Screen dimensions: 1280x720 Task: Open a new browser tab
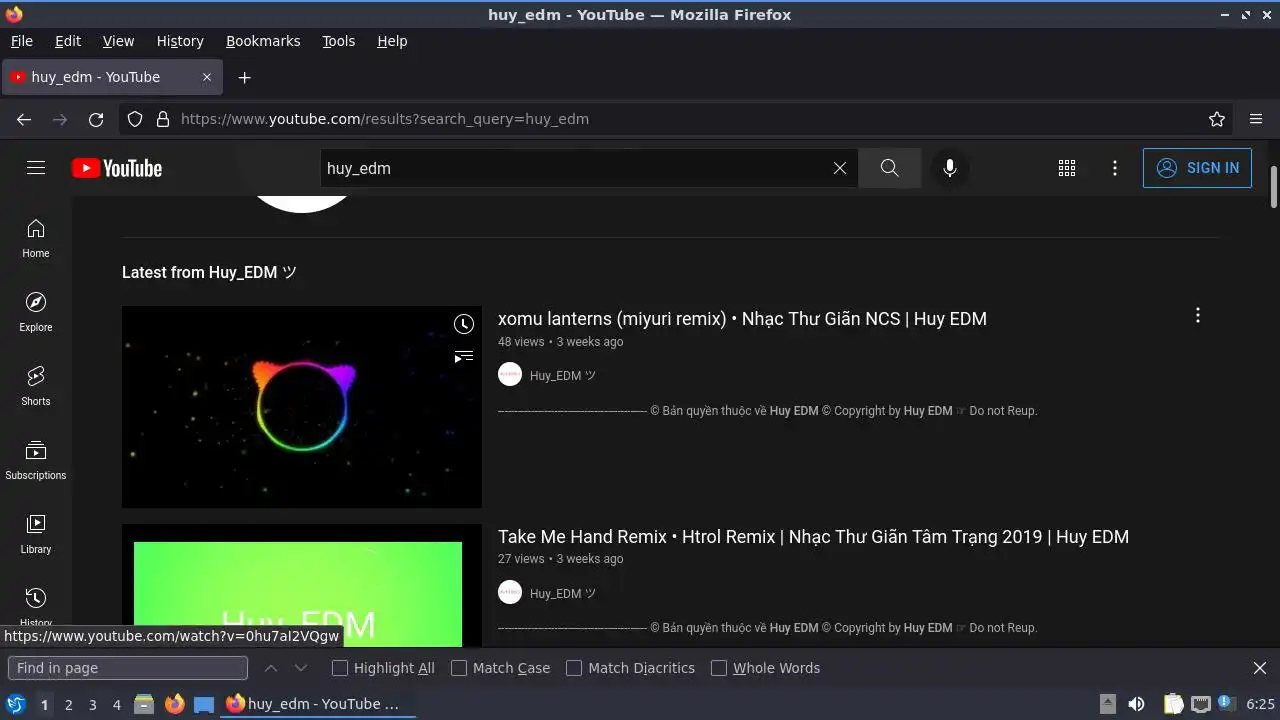[244, 77]
